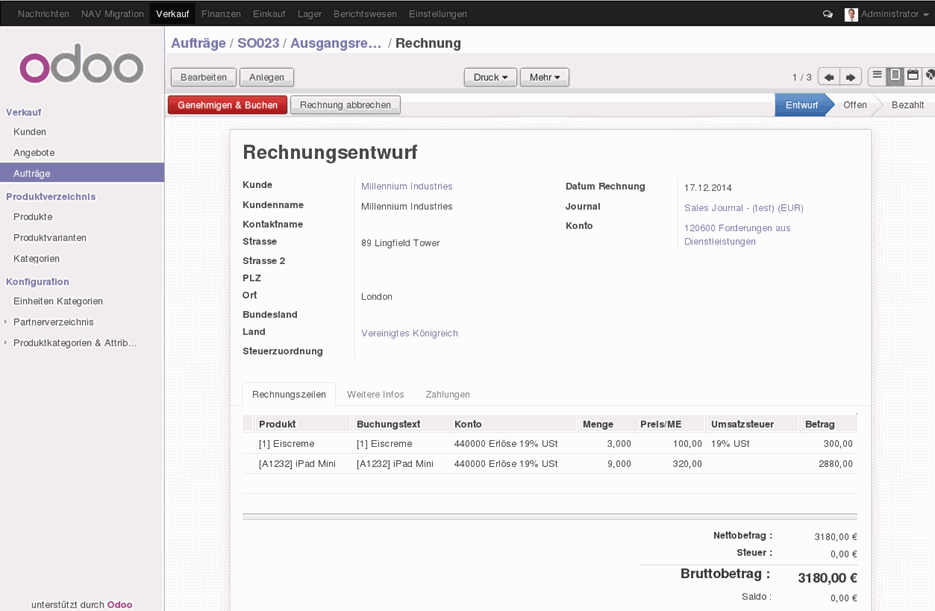Switch to list view icon
Viewport: 935px width, 611px height.
click(x=877, y=76)
